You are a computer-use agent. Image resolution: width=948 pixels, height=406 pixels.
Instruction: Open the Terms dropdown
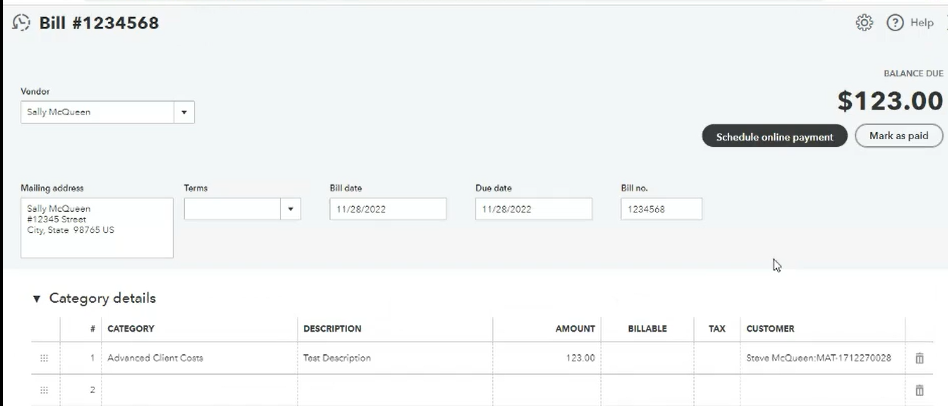[x=291, y=209]
